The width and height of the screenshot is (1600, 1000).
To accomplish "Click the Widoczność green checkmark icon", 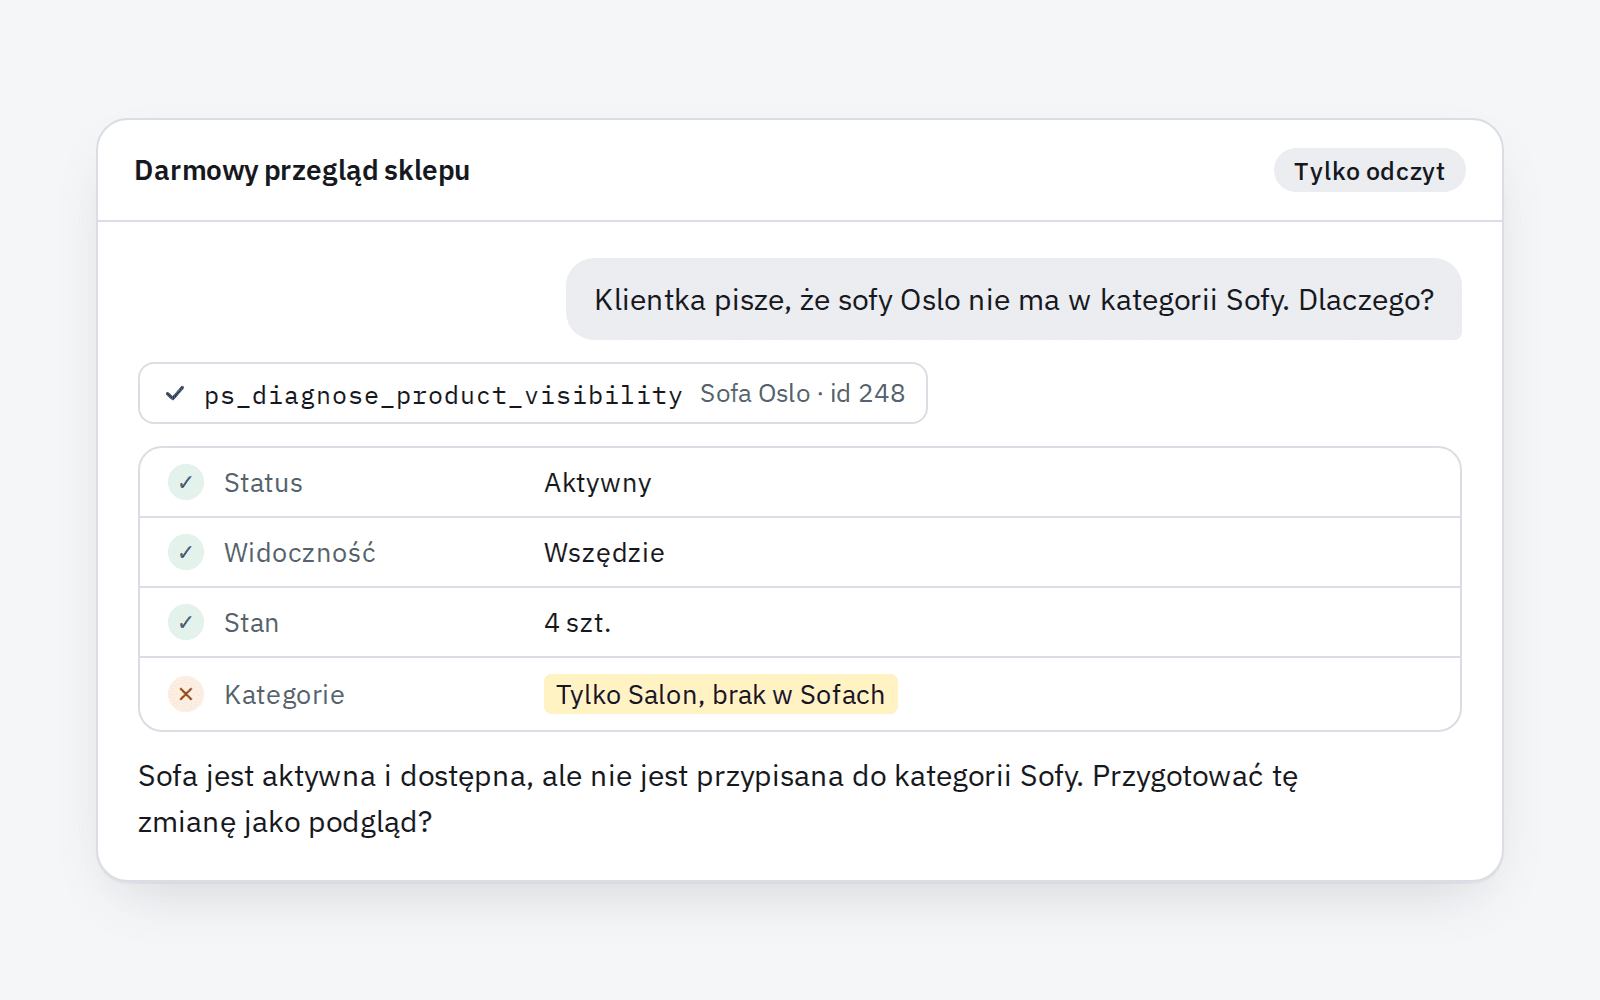I will (186, 552).
